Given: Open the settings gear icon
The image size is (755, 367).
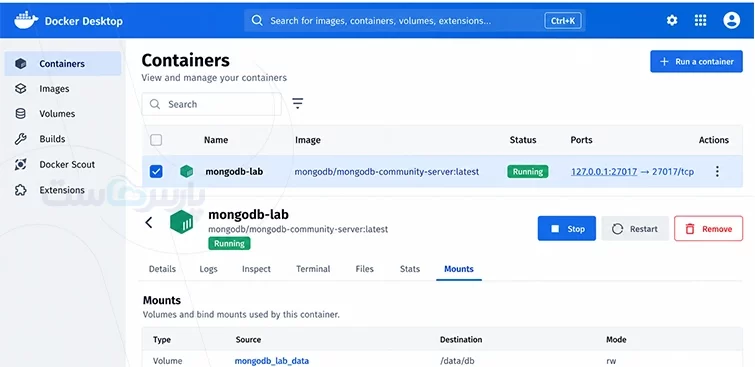Looking at the screenshot, I should click(x=672, y=20).
